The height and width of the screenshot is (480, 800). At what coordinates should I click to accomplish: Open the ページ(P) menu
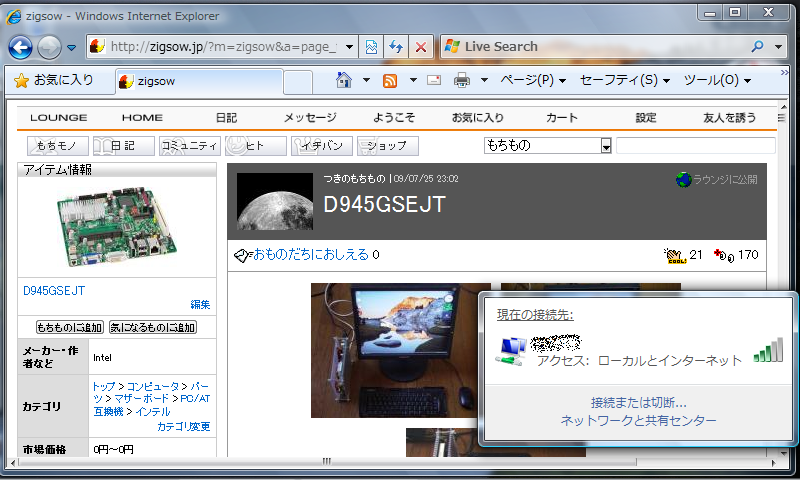(x=533, y=80)
